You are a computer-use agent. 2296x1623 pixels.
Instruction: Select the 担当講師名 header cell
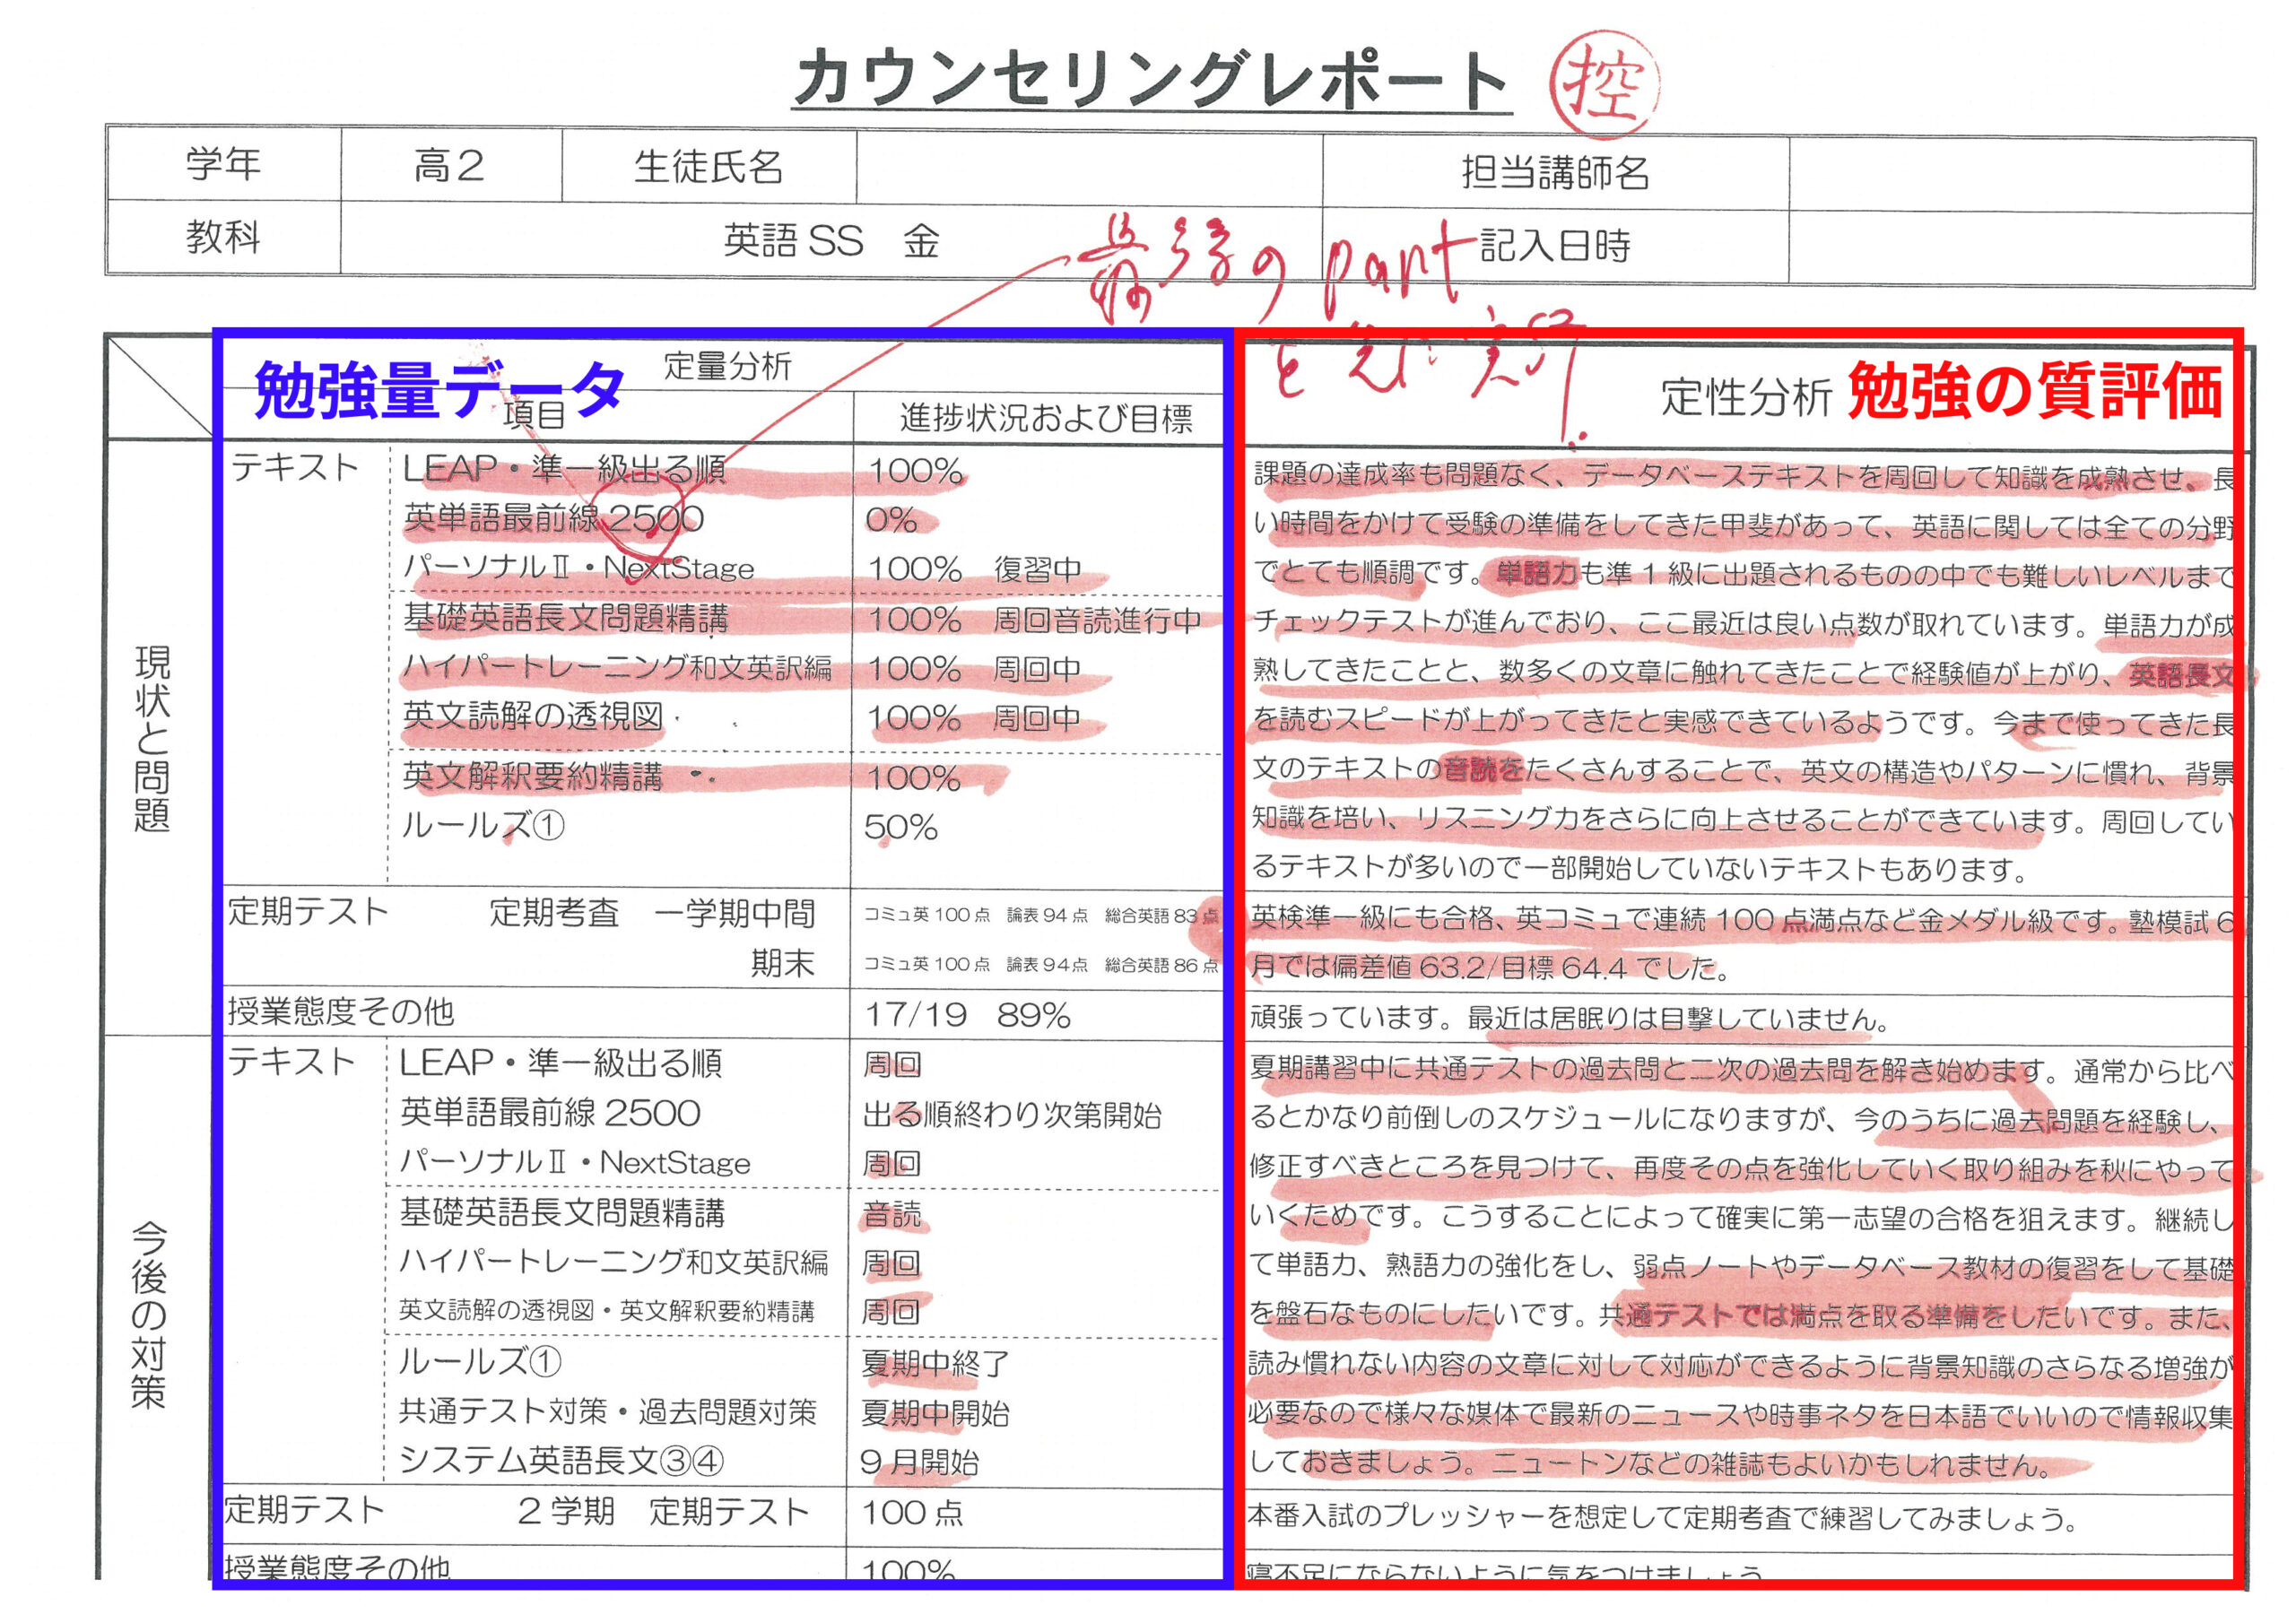[1554, 172]
